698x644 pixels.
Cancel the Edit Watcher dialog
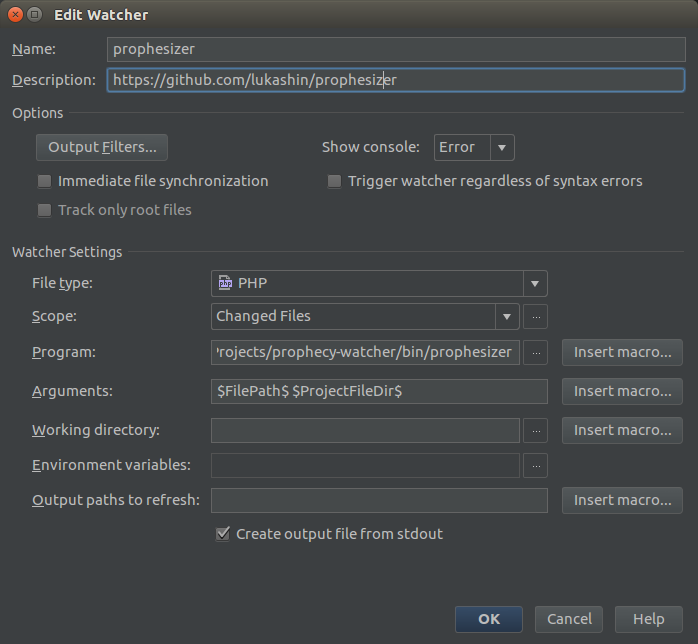[569, 619]
